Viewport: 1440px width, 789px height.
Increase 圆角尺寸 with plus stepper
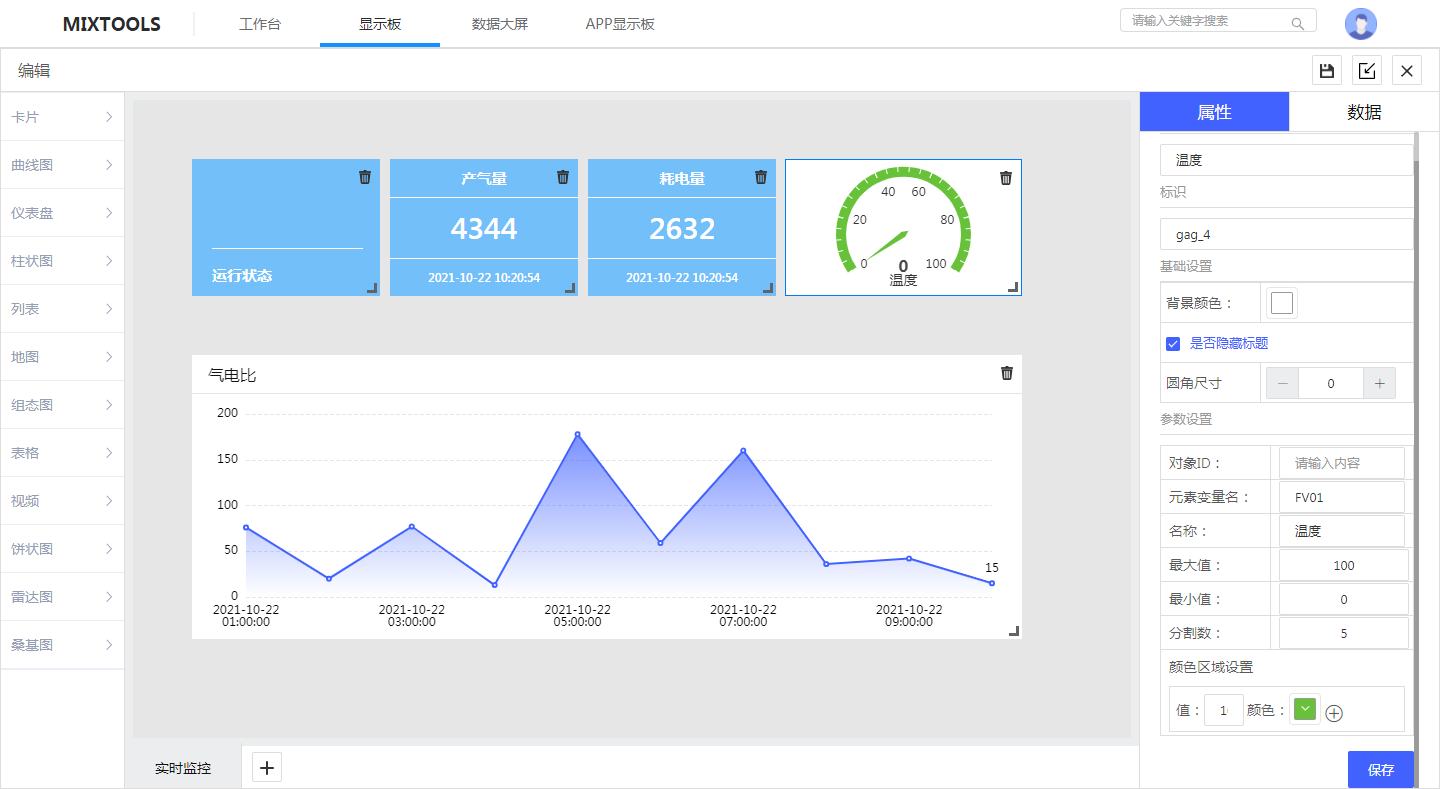pyautogui.click(x=1379, y=383)
